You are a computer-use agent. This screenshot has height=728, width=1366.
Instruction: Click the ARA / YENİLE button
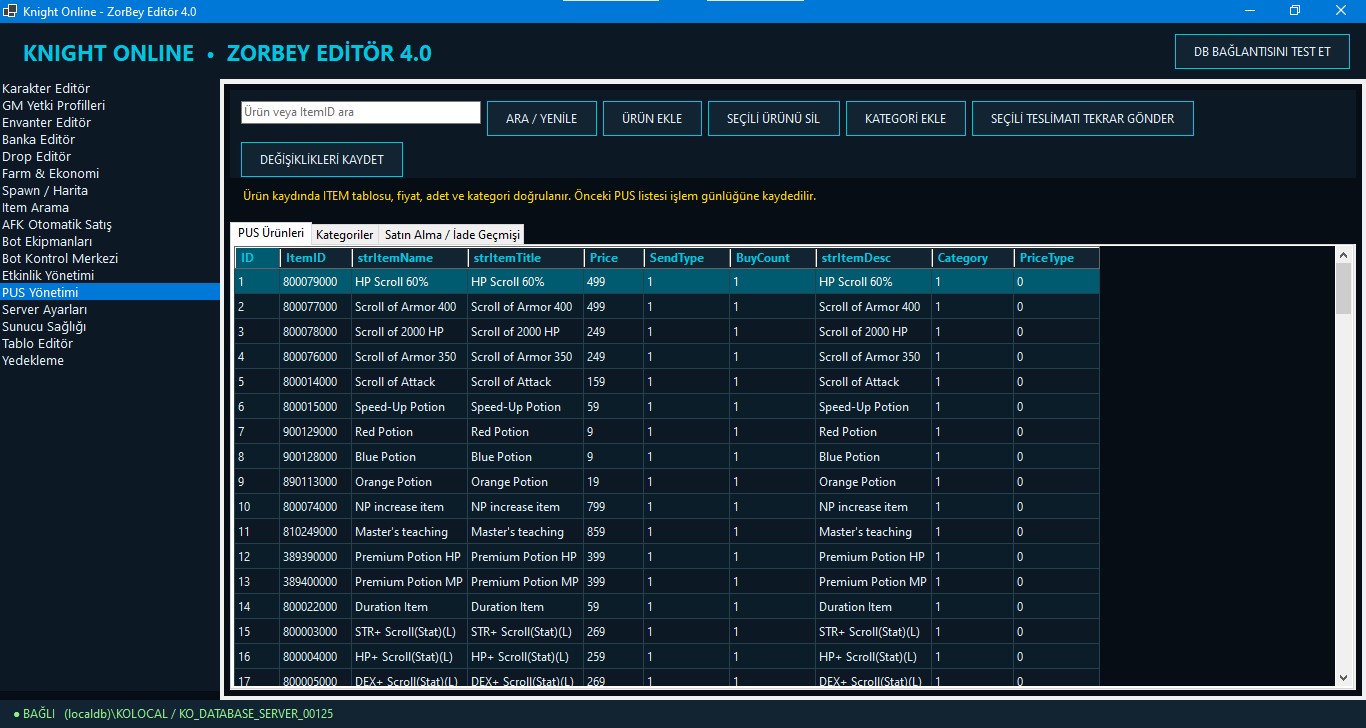(541, 118)
